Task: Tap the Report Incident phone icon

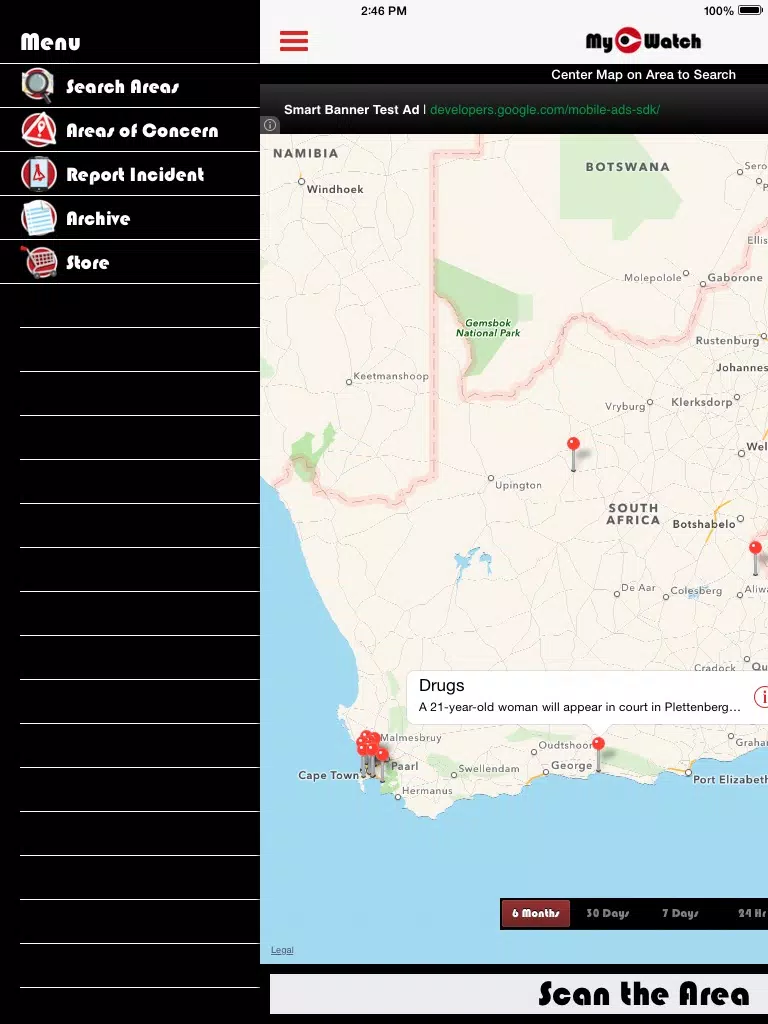Action: pos(39,174)
